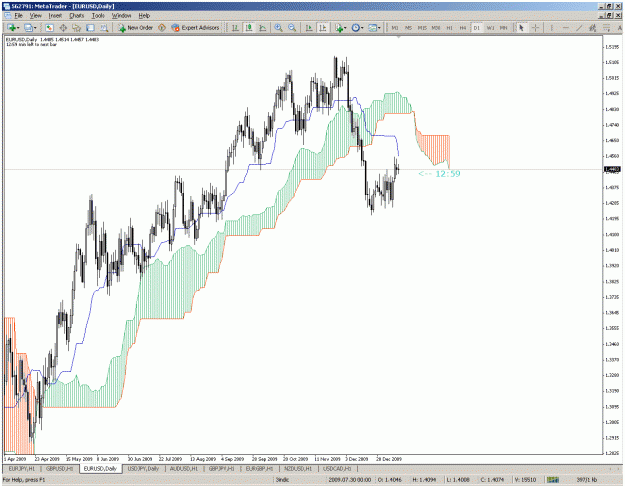Open the Charts menu

click(x=77, y=16)
